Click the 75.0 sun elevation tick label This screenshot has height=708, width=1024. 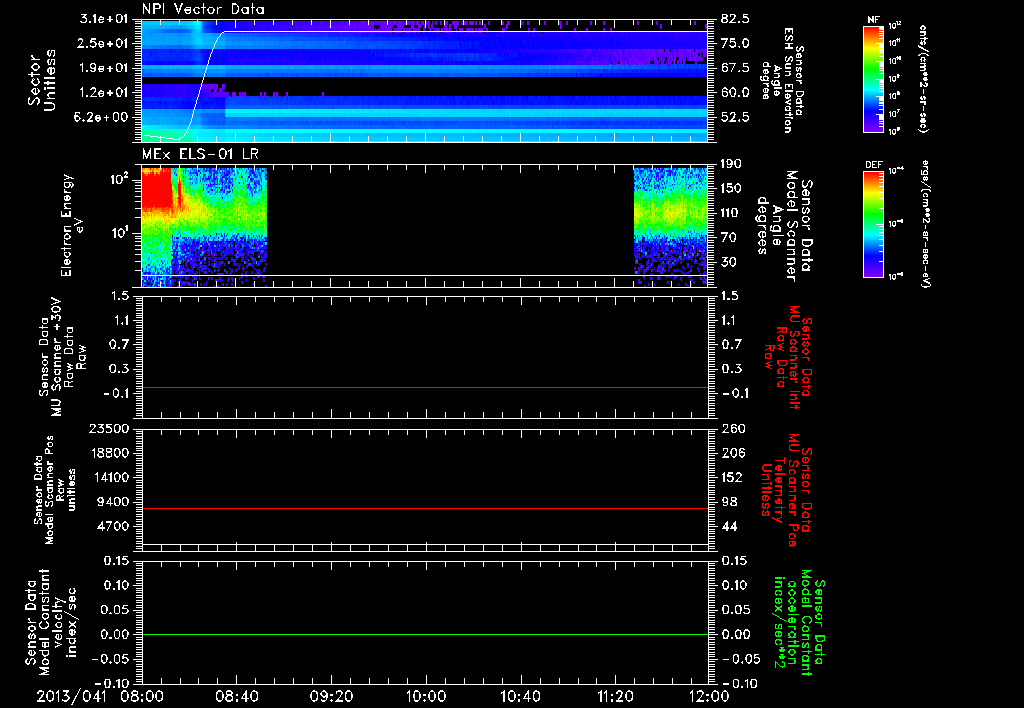735,43
